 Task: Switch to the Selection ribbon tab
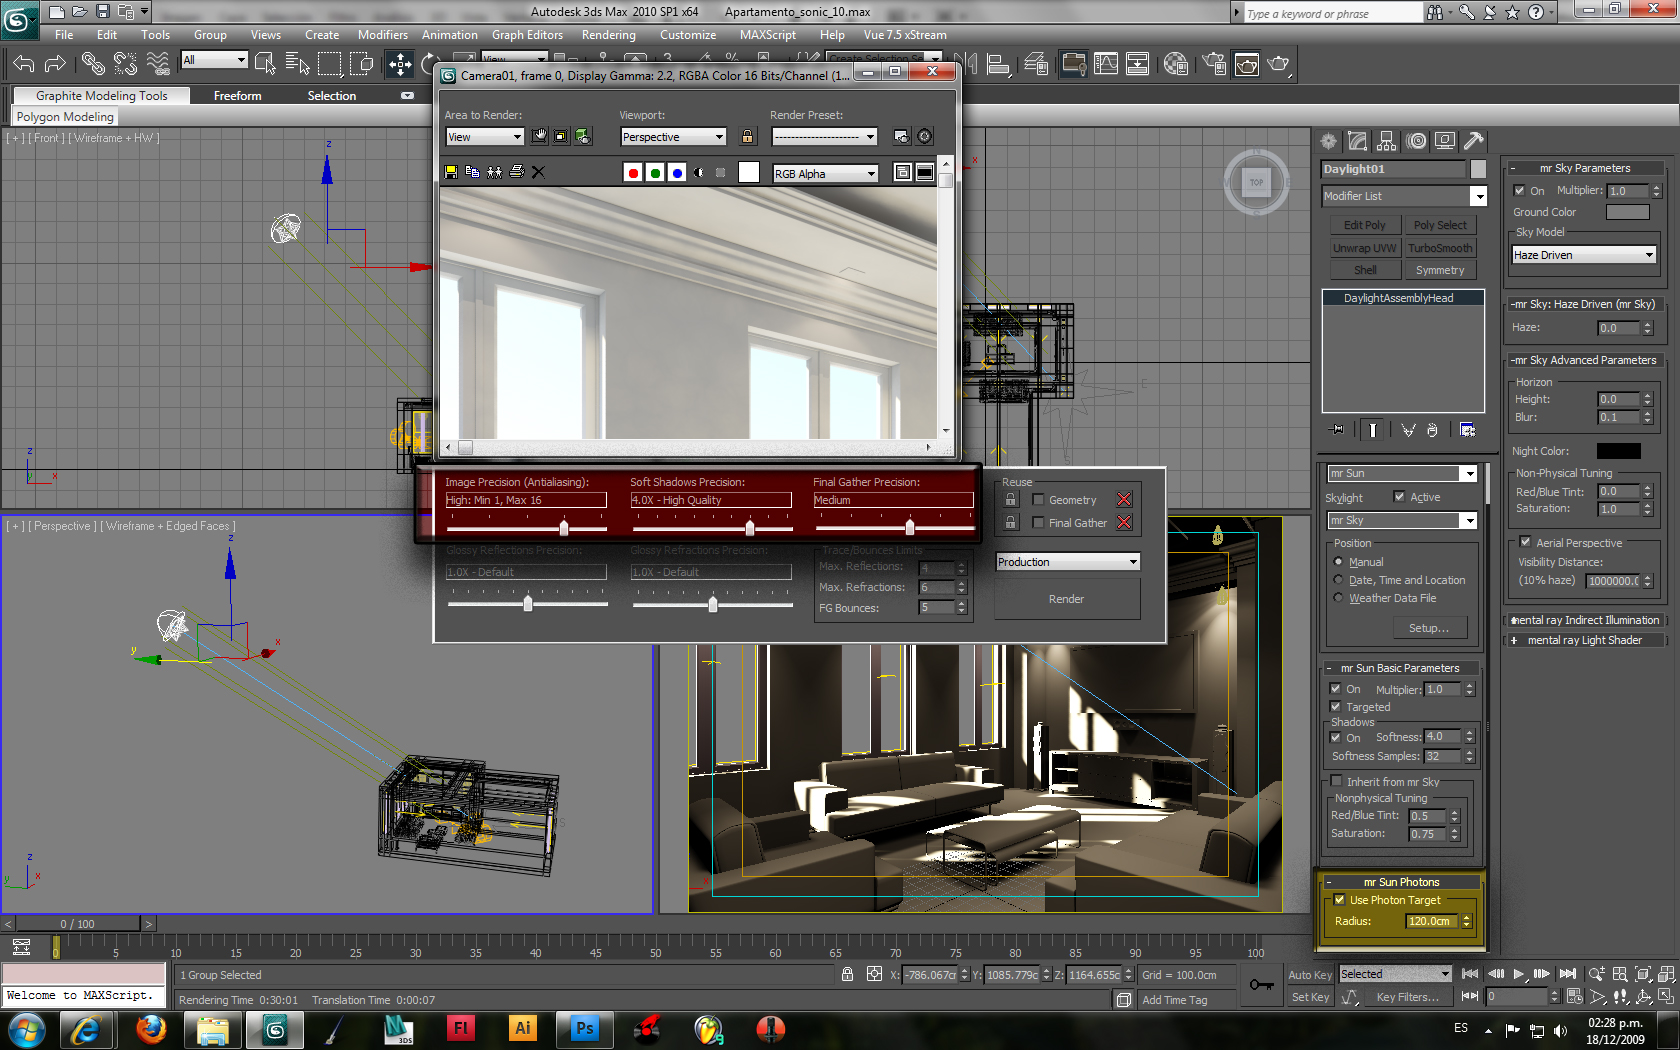[x=332, y=96]
